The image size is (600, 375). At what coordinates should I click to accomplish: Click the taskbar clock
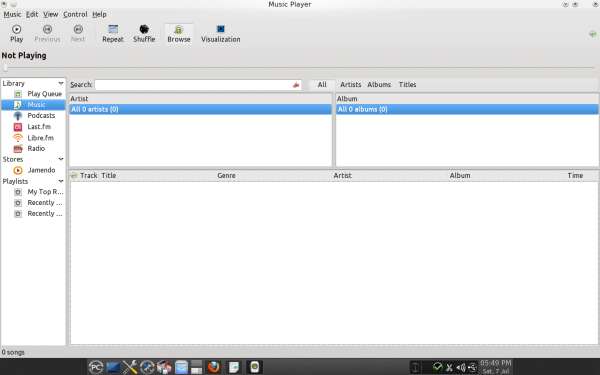pos(496,367)
